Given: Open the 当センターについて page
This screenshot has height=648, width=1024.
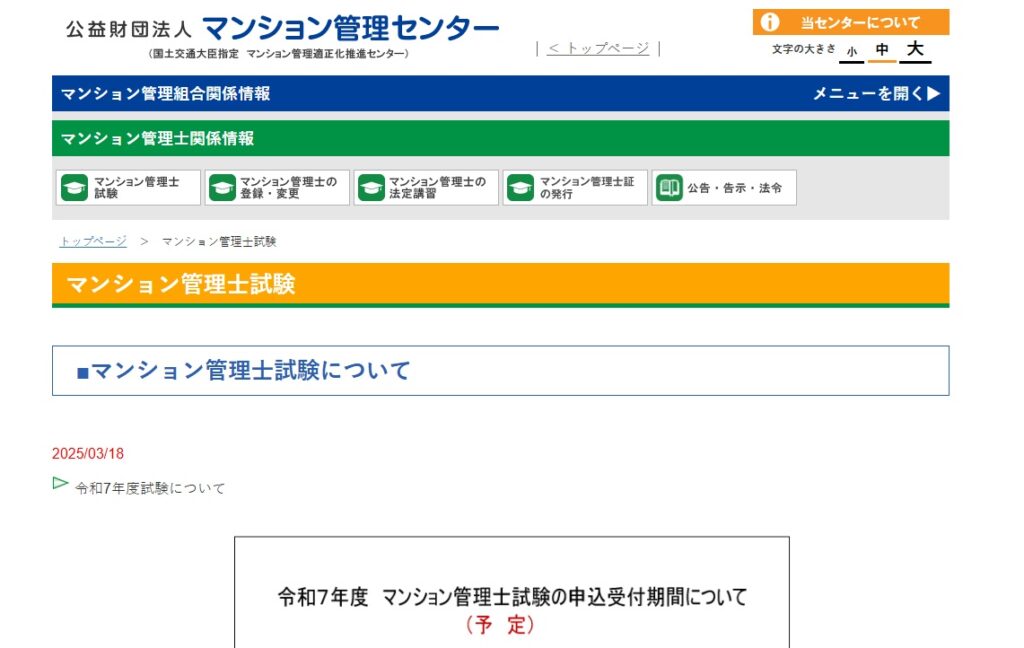Looking at the screenshot, I should [x=851, y=22].
